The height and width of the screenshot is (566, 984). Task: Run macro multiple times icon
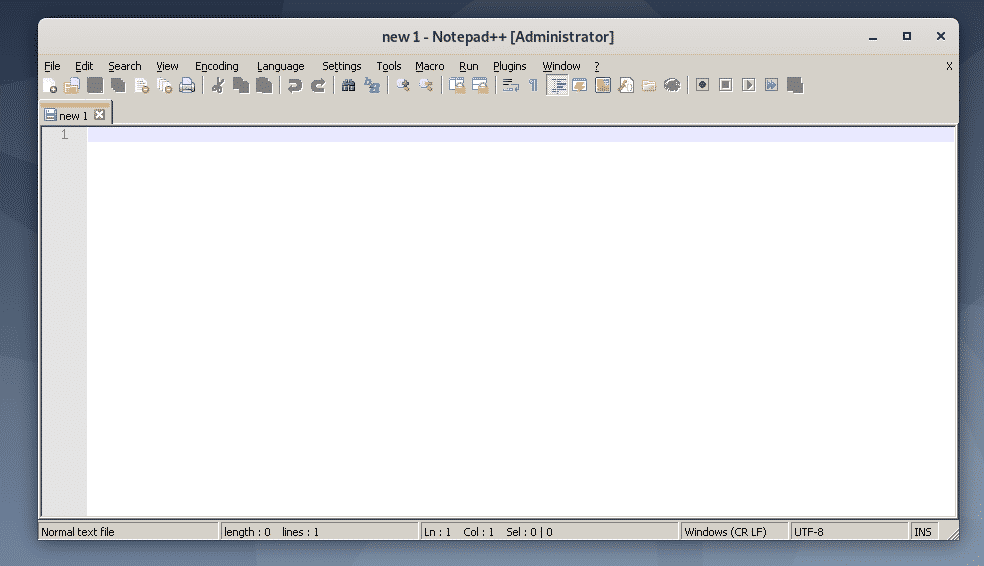pos(771,85)
